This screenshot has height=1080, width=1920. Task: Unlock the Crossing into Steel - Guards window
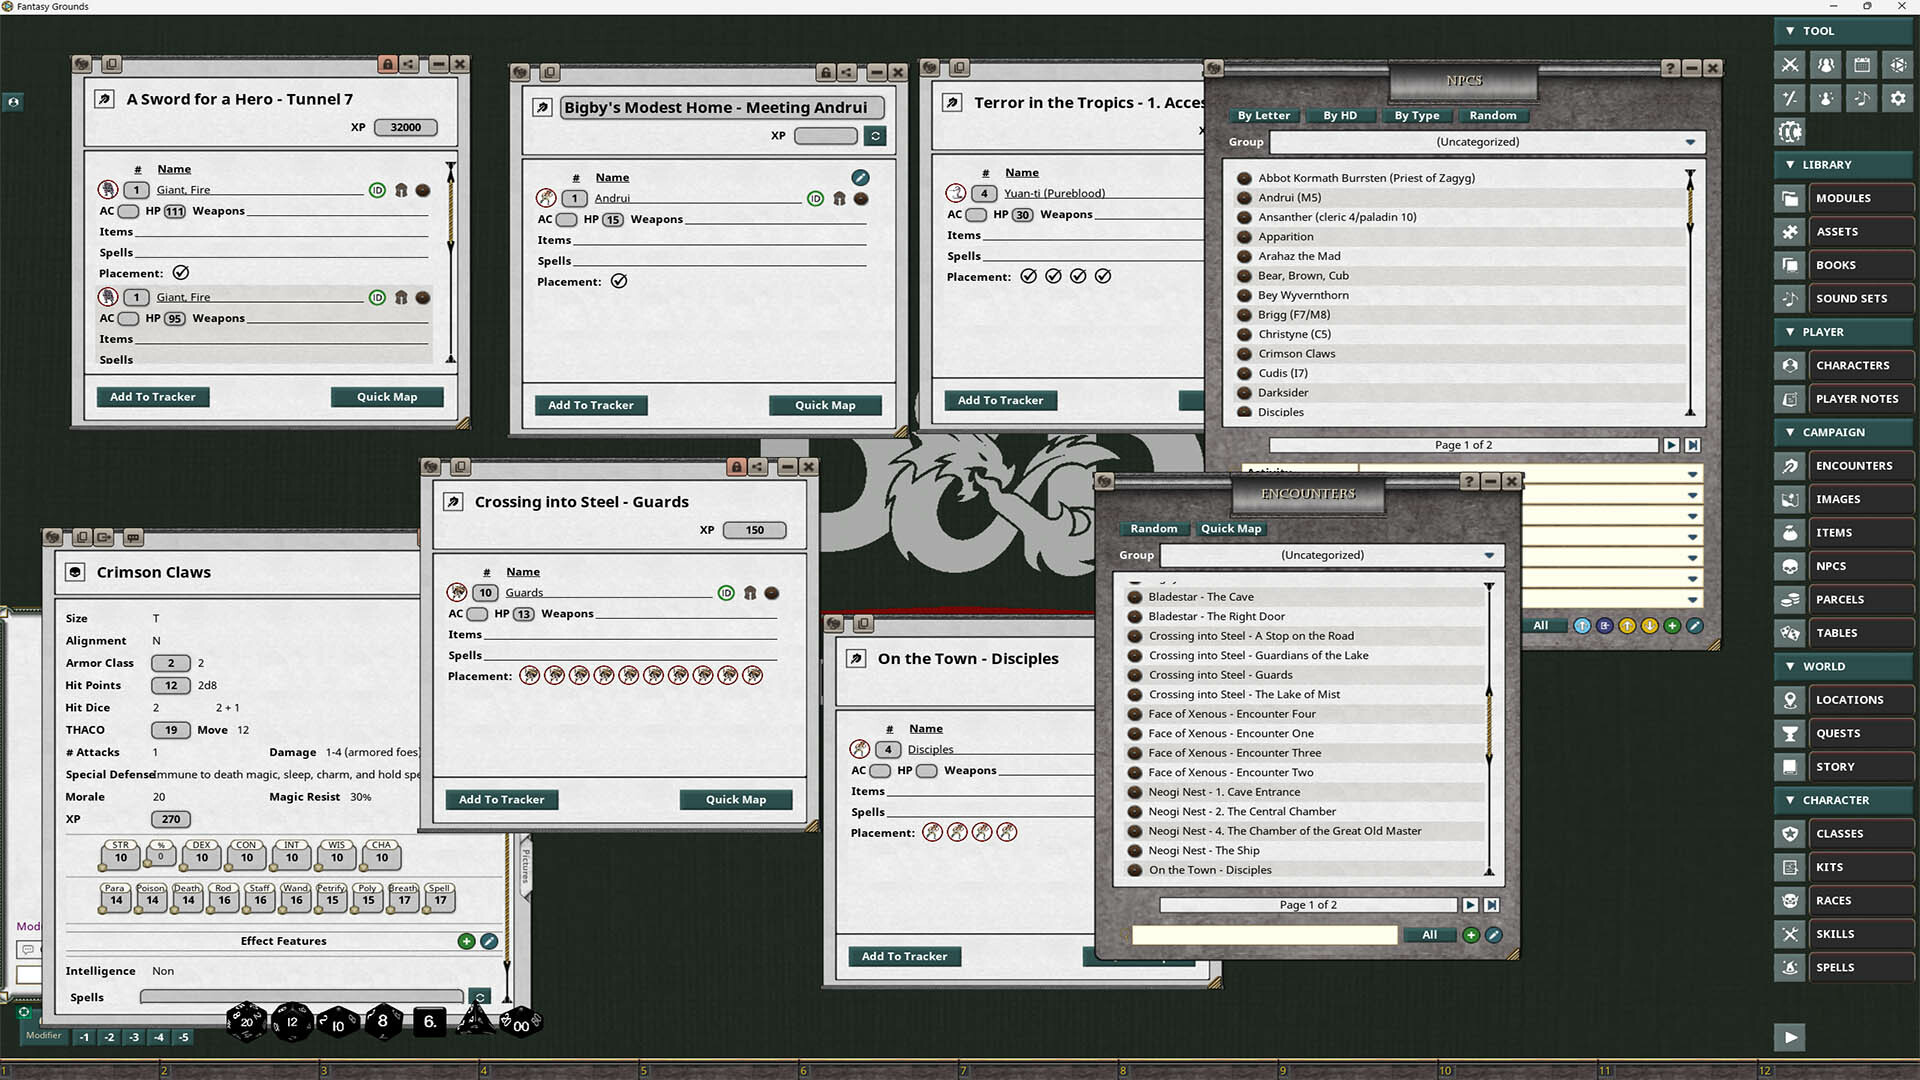pyautogui.click(x=737, y=466)
